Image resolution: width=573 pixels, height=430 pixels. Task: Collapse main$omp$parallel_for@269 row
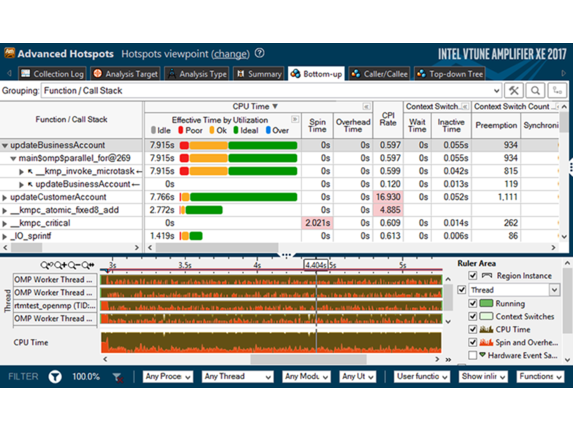coord(13,159)
